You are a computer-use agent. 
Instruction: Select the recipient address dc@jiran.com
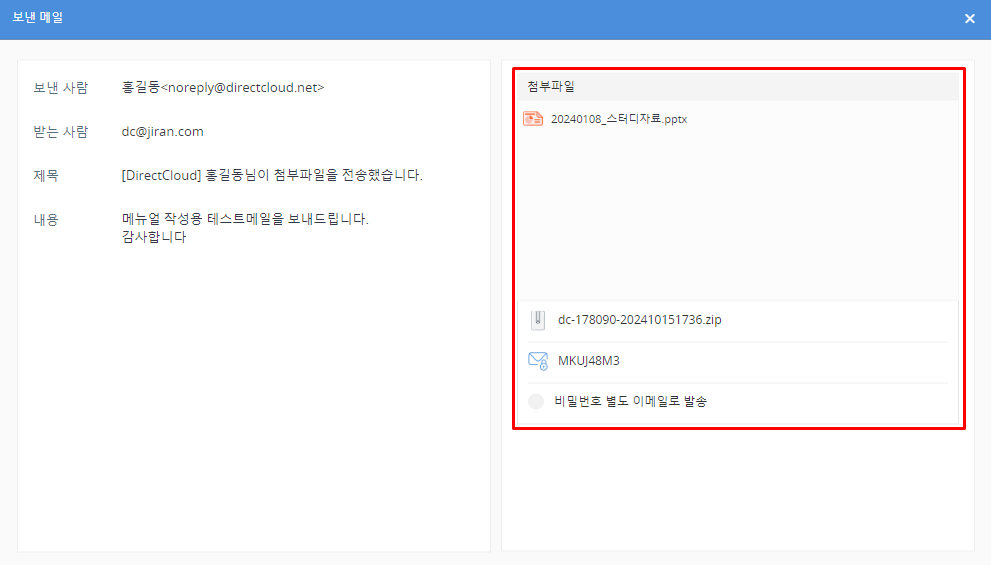click(x=162, y=132)
